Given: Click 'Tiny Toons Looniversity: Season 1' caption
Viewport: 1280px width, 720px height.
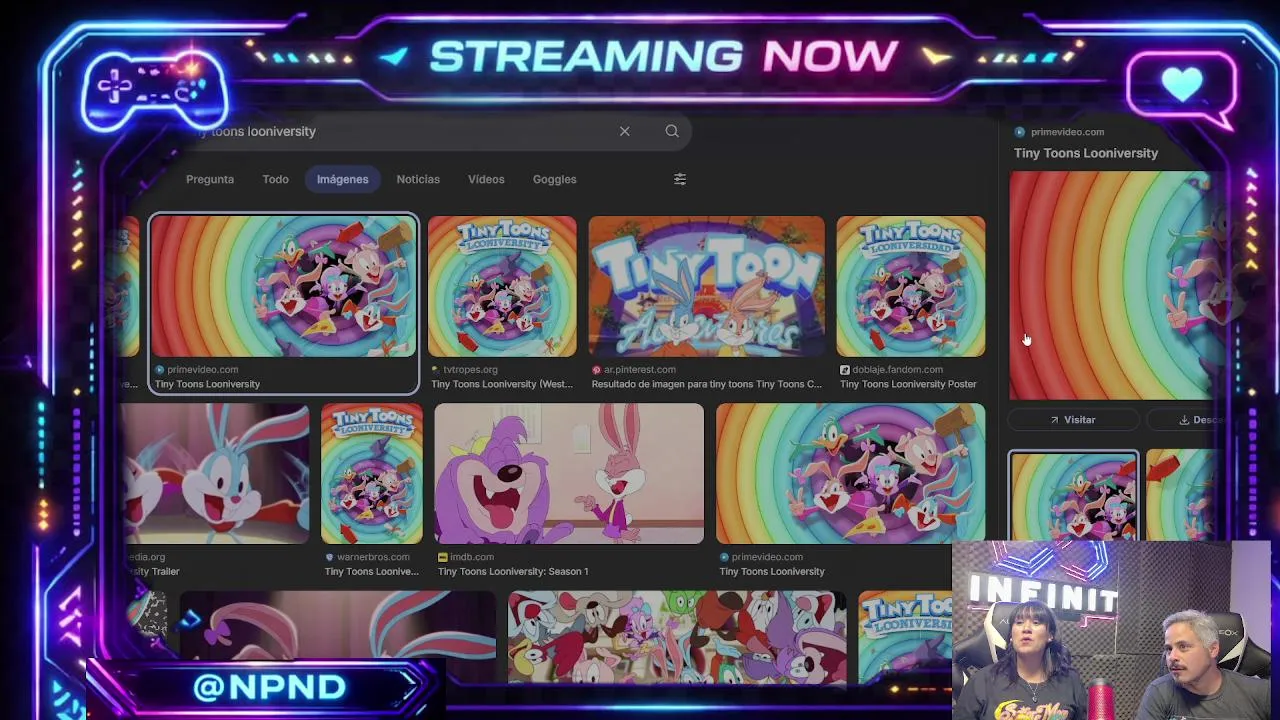Looking at the screenshot, I should [513, 572].
